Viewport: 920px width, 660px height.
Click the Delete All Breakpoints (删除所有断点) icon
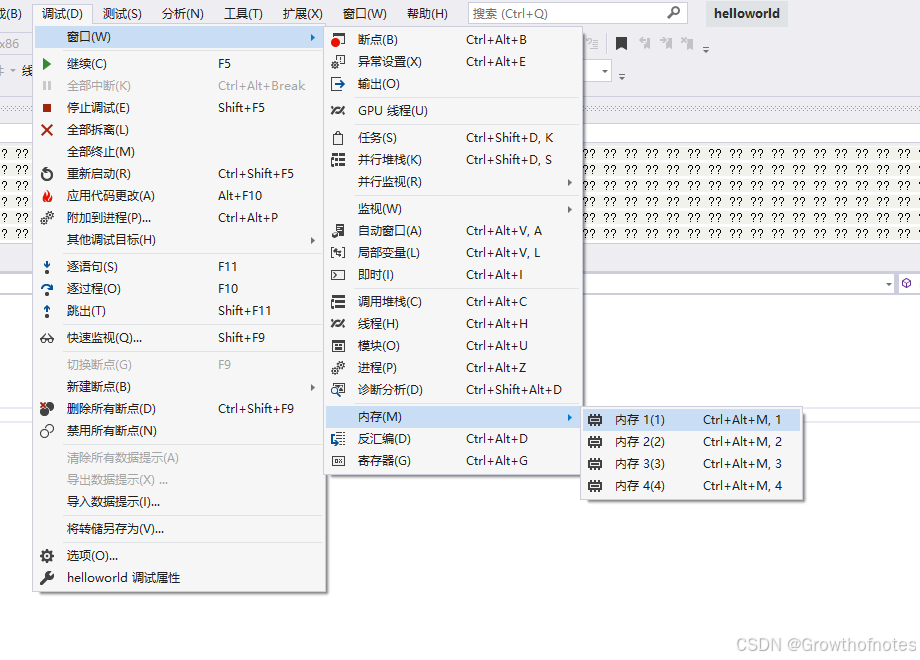(47, 409)
